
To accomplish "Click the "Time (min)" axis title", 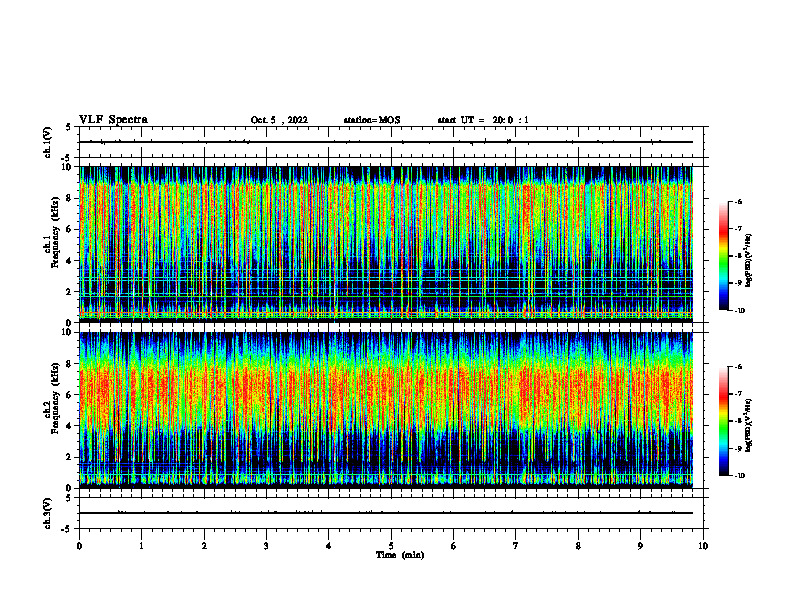I will coord(400,555).
